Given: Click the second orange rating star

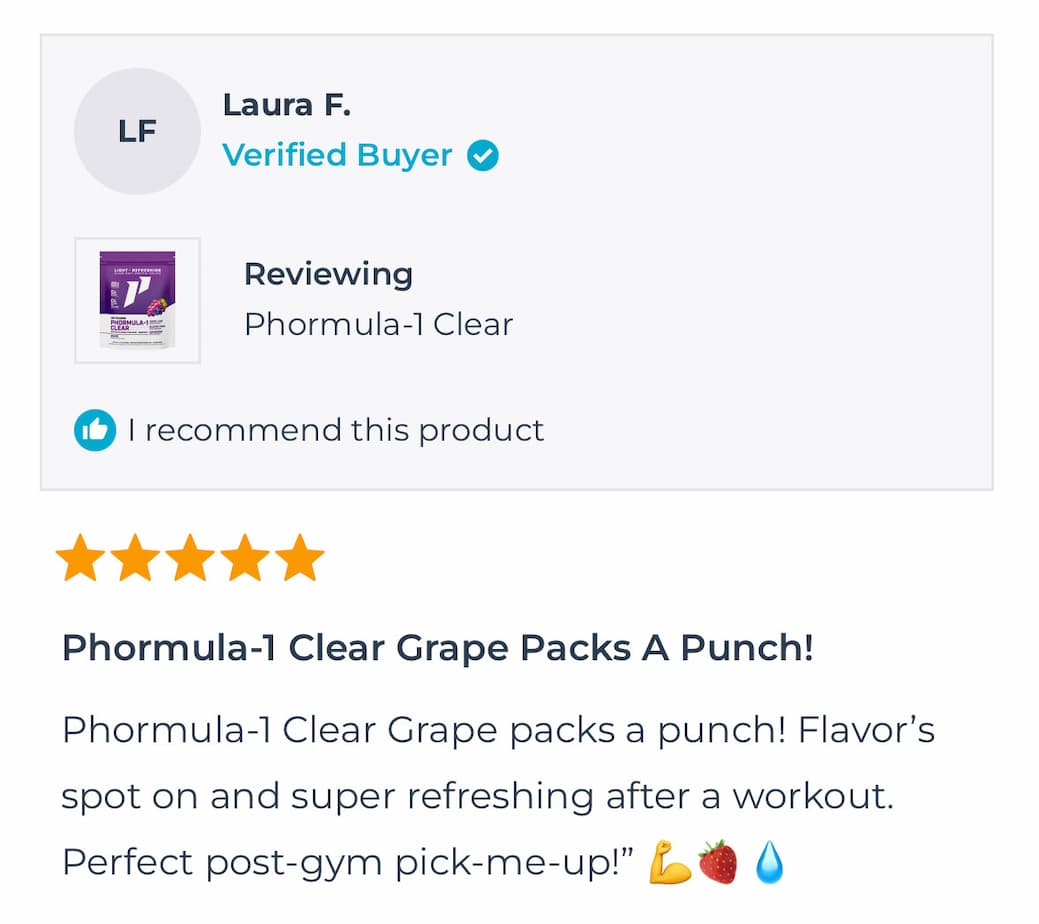Looking at the screenshot, I should coord(135,559).
